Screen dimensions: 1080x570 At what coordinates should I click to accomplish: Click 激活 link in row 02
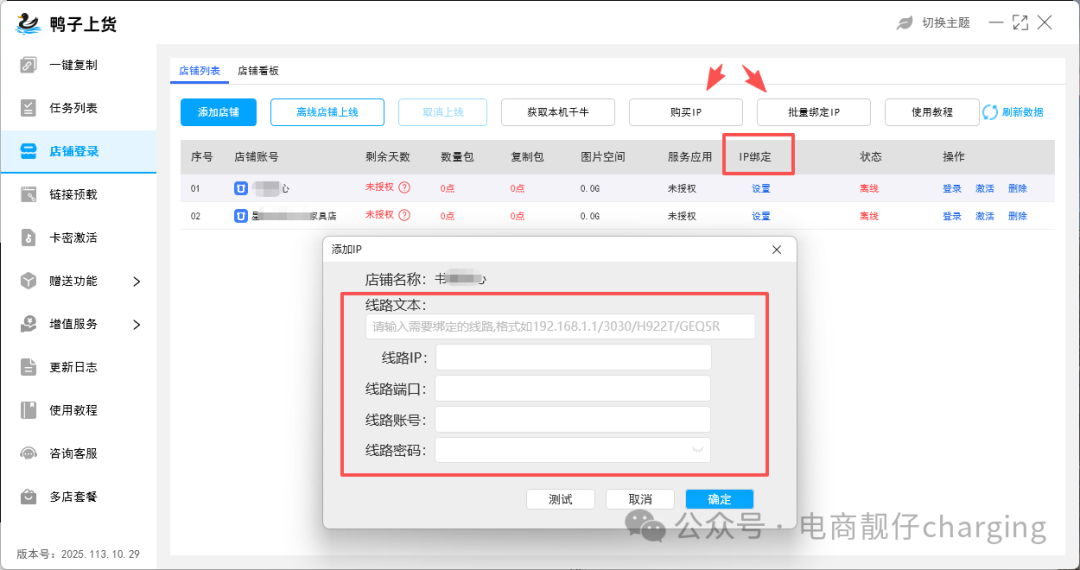[x=985, y=216]
